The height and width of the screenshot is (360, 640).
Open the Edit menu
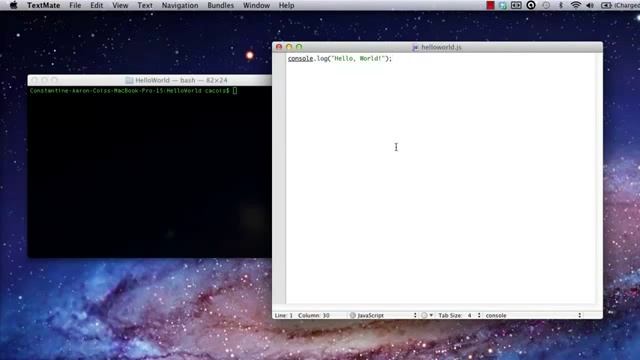[x=96, y=5]
